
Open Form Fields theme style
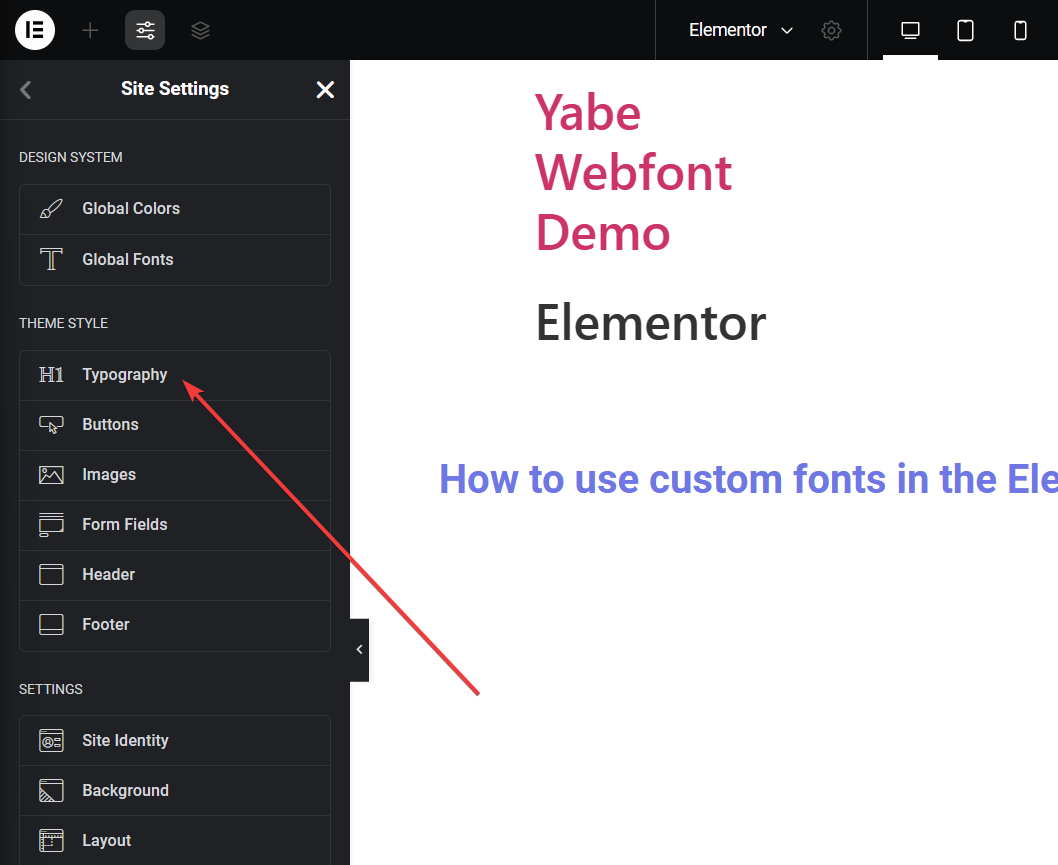pos(175,525)
